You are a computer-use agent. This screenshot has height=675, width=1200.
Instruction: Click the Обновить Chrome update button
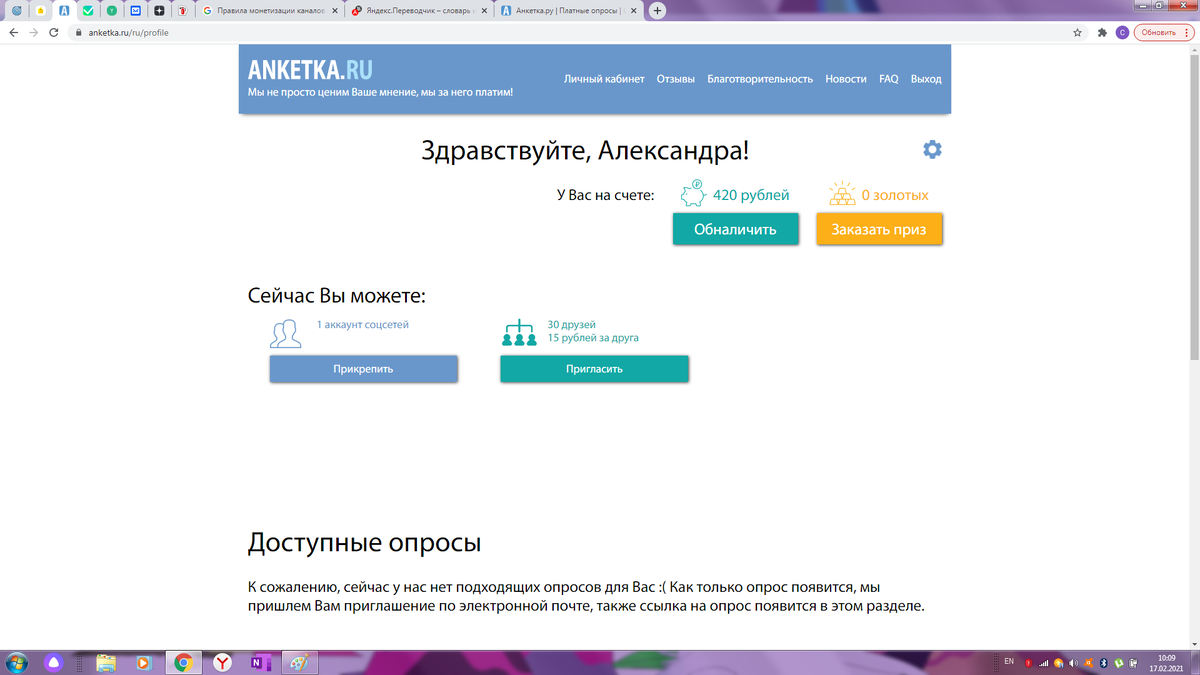click(1163, 32)
